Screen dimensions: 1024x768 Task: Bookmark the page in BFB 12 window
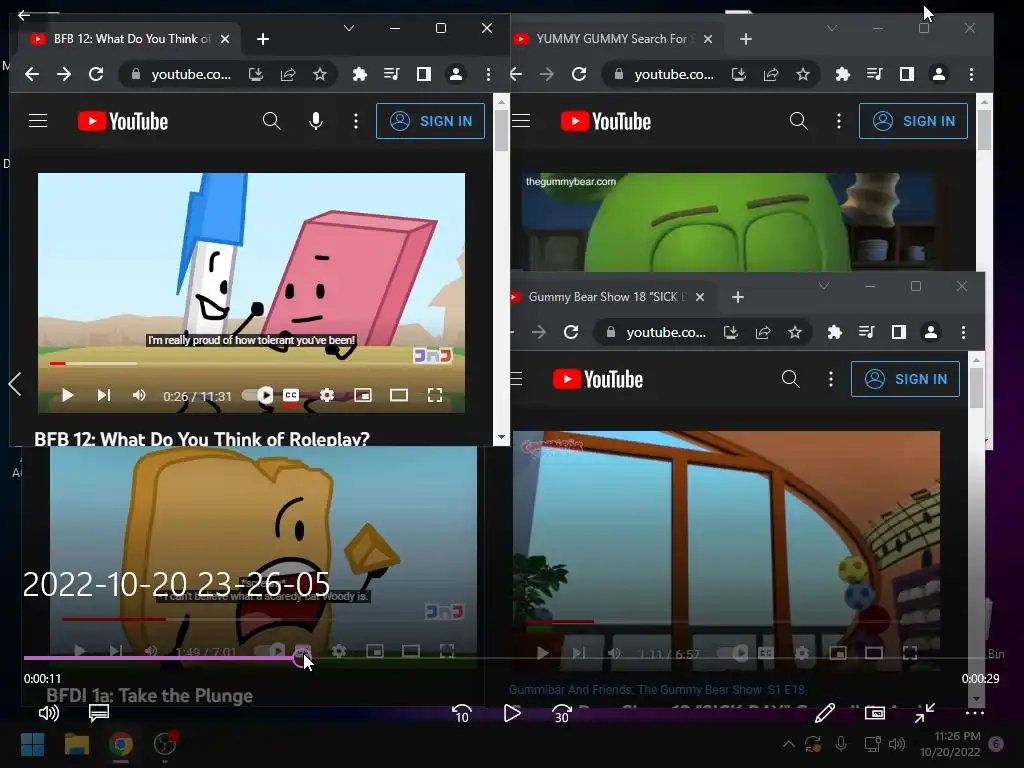[x=319, y=74]
